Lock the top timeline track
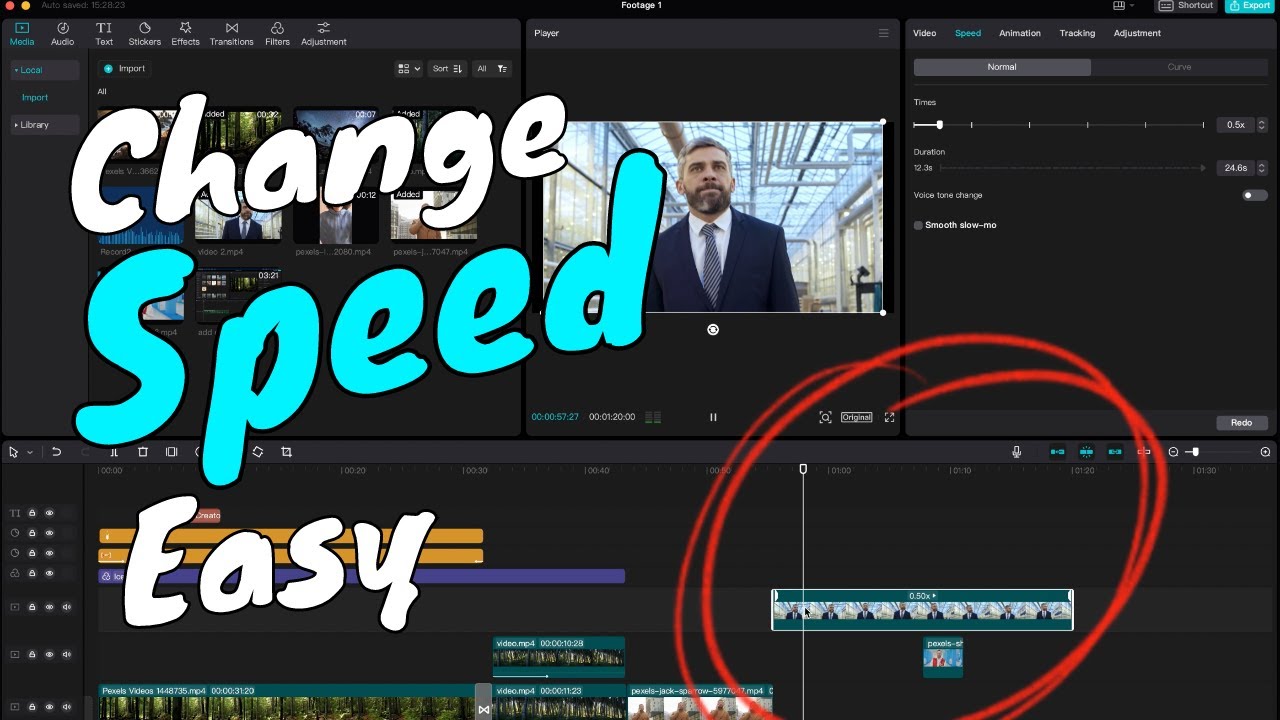Viewport: 1280px width, 720px height. [x=33, y=512]
